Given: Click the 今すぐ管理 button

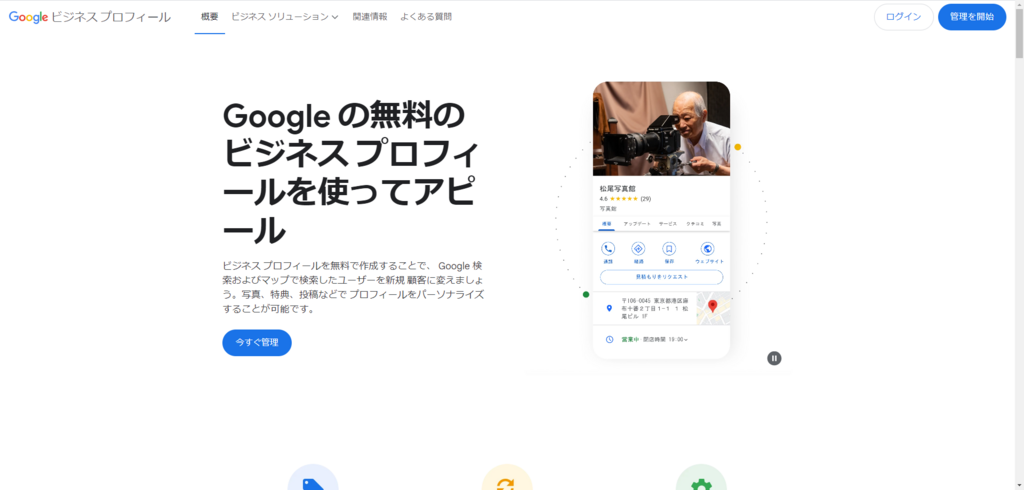Looking at the screenshot, I should [257, 342].
